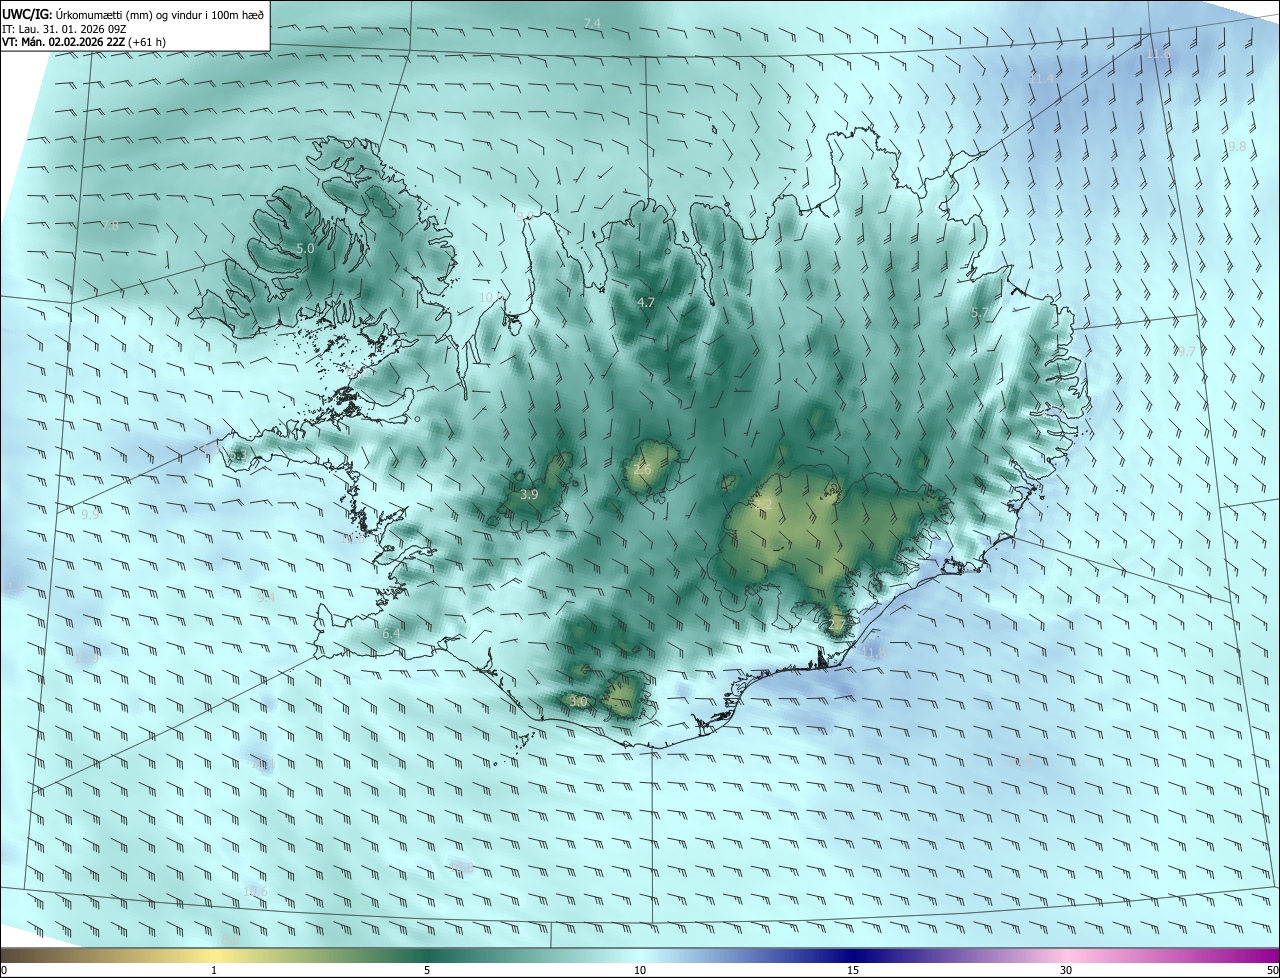
Task: Click the initial time 'IT: Lau. 31. 01. 2026 09Z'
Action: point(64,28)
